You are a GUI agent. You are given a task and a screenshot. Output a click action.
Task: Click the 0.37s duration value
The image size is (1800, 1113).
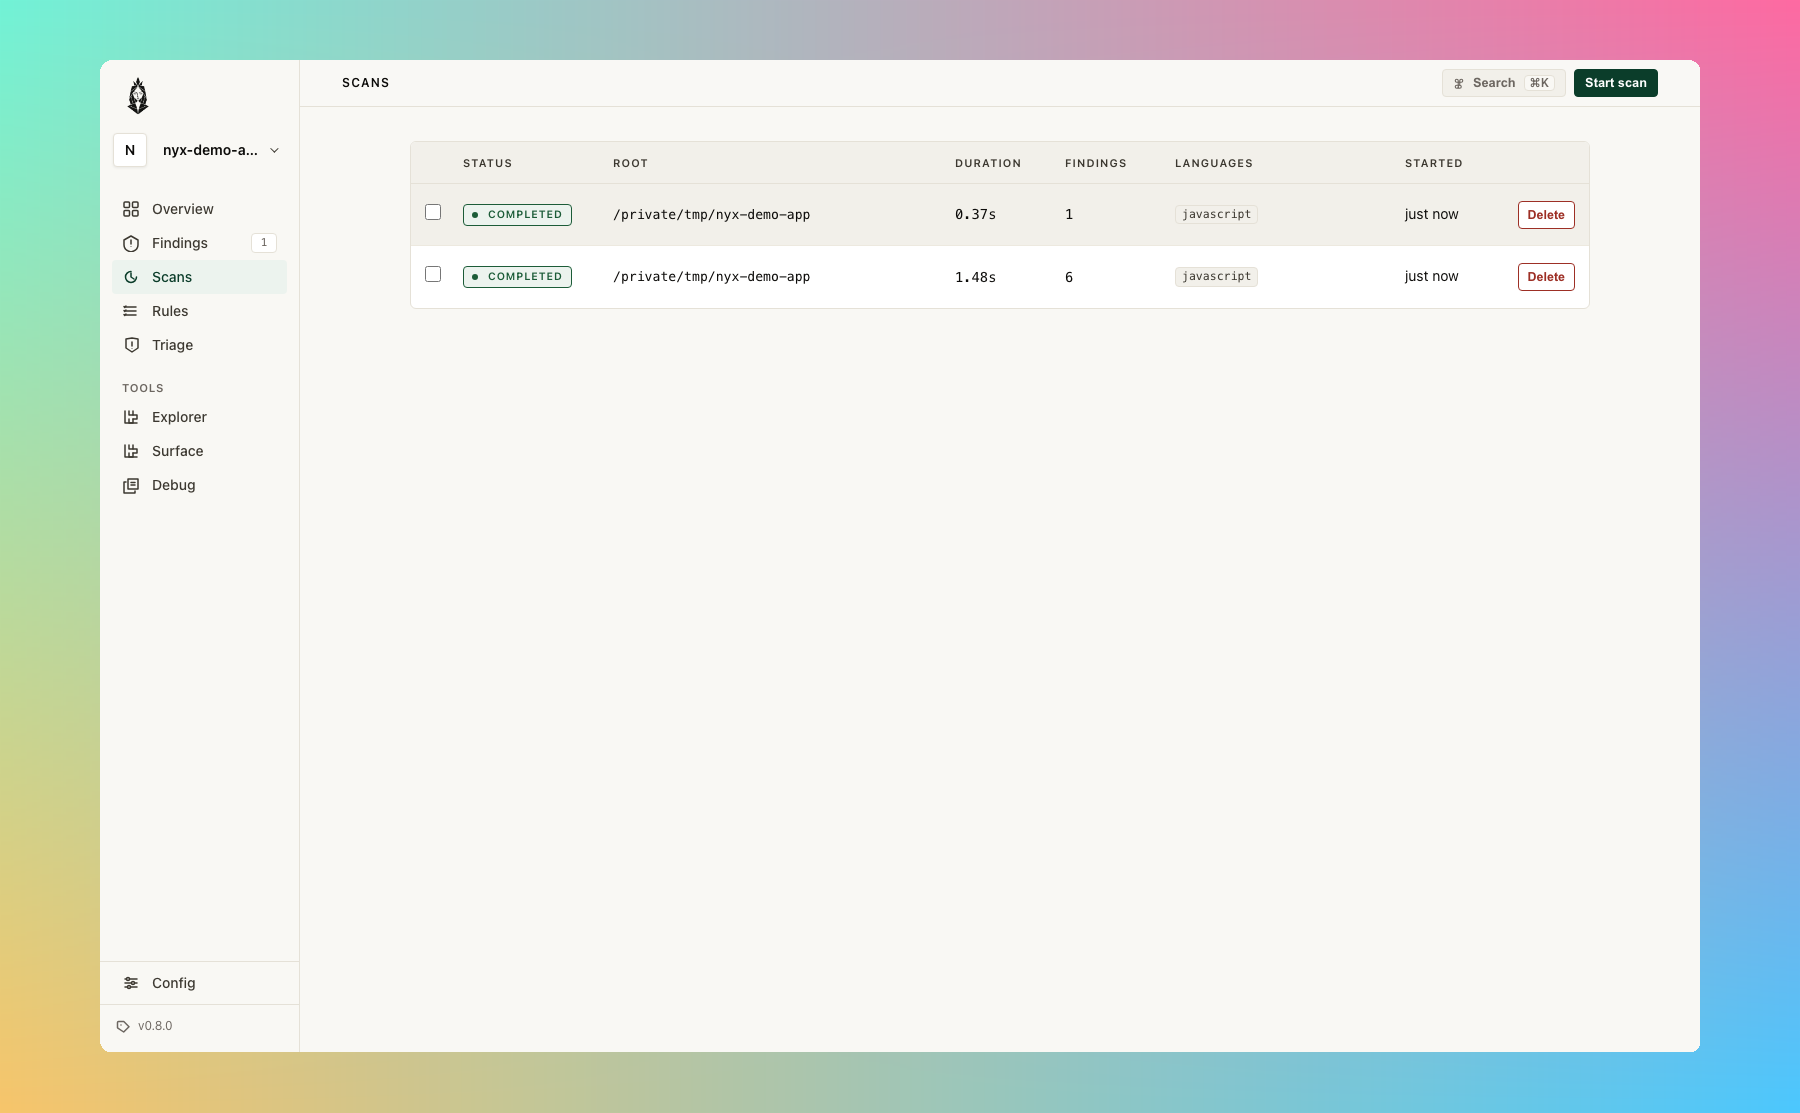pos(975,215)
